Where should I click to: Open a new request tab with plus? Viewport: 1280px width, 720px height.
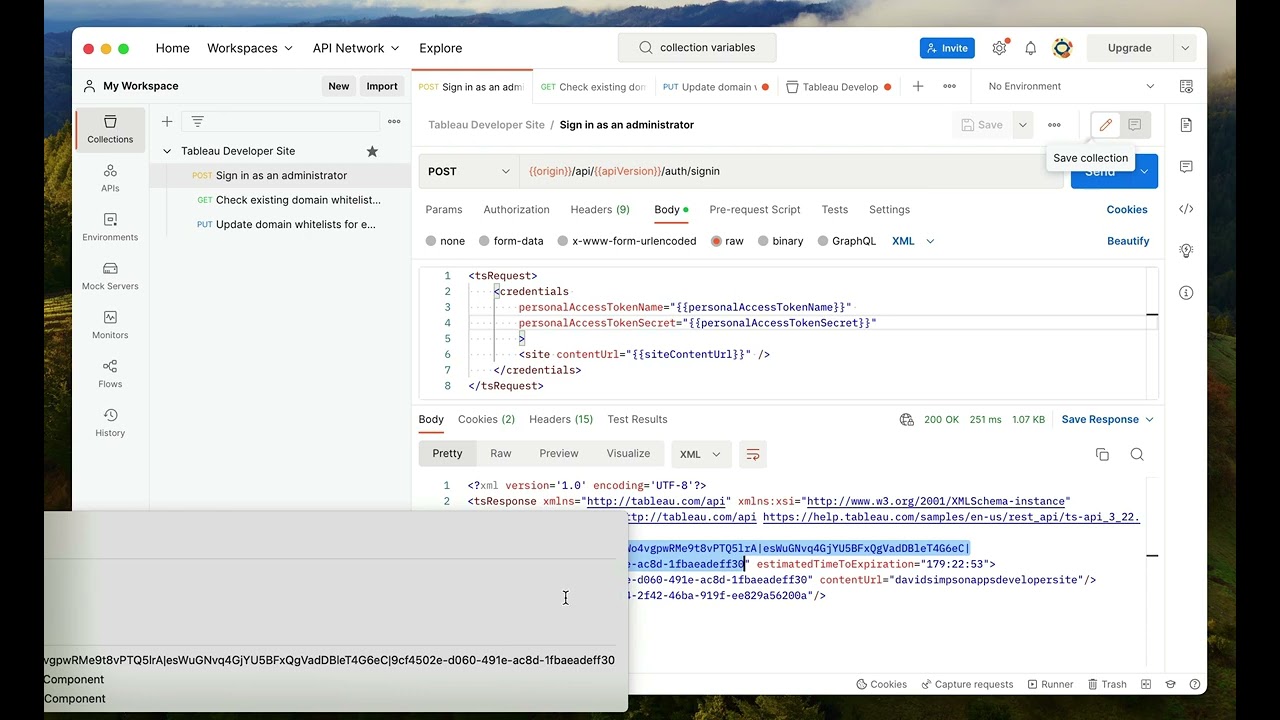[x=918, y=86]
